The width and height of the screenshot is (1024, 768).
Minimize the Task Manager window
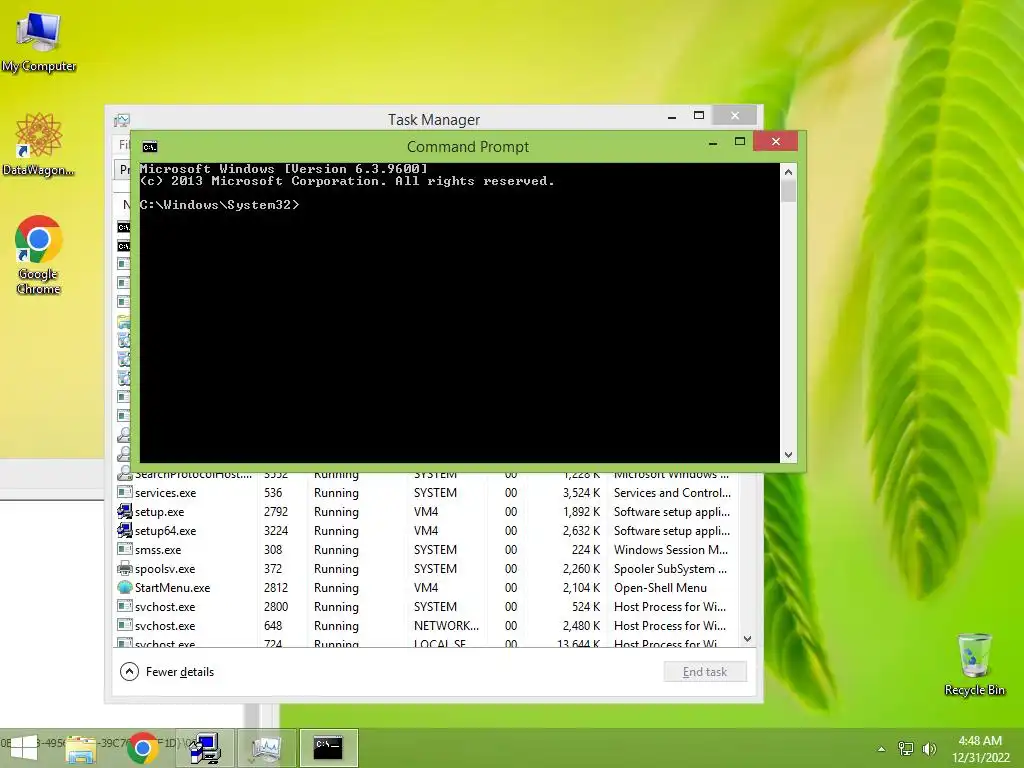pos(671,116)
